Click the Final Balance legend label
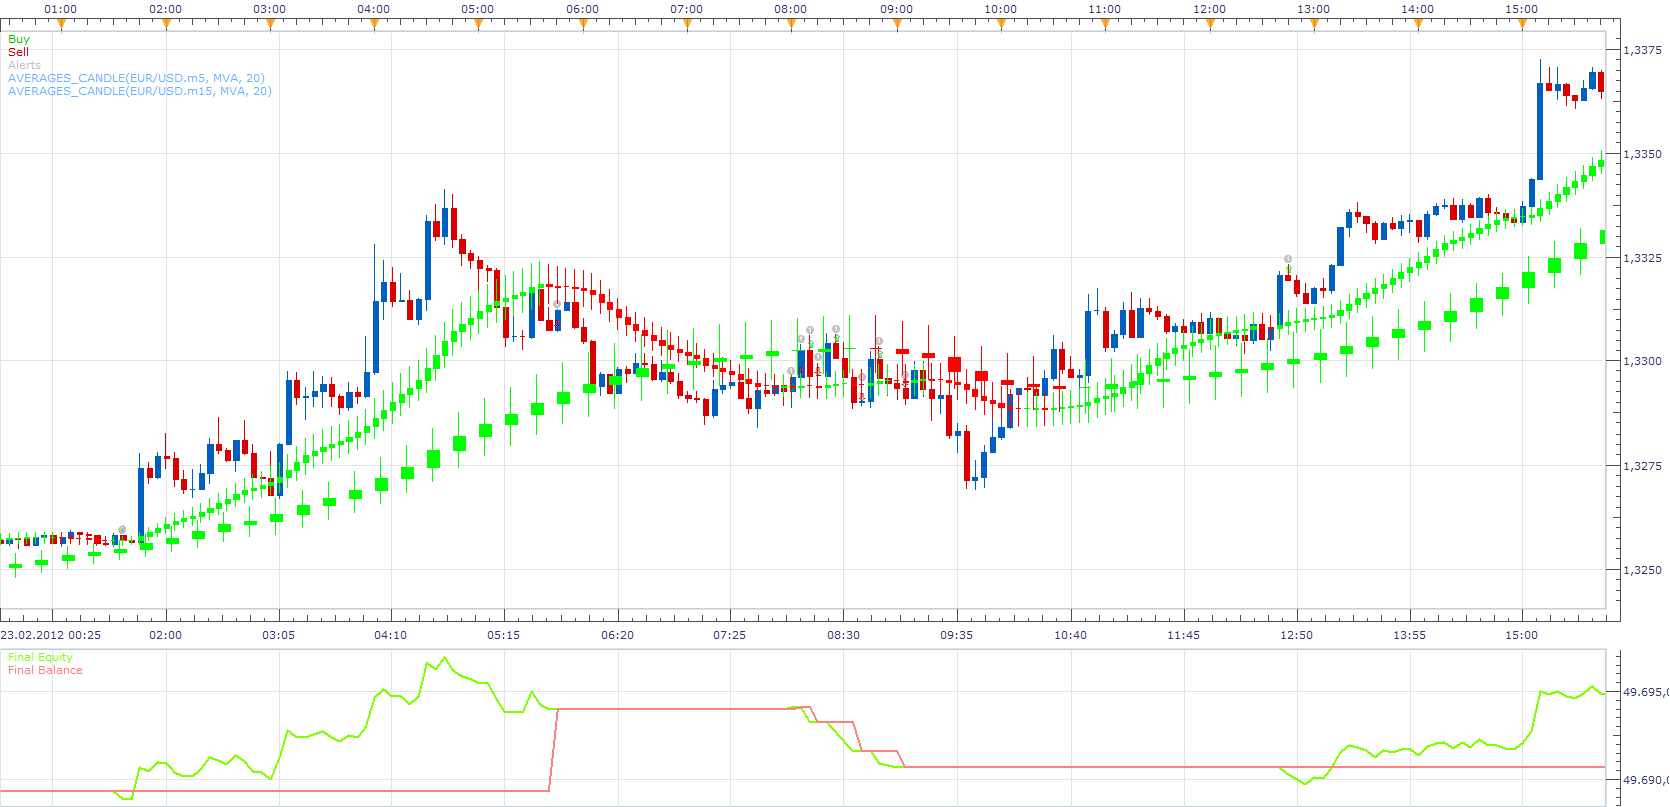The image size is (1670, 807). click(45, 670)
